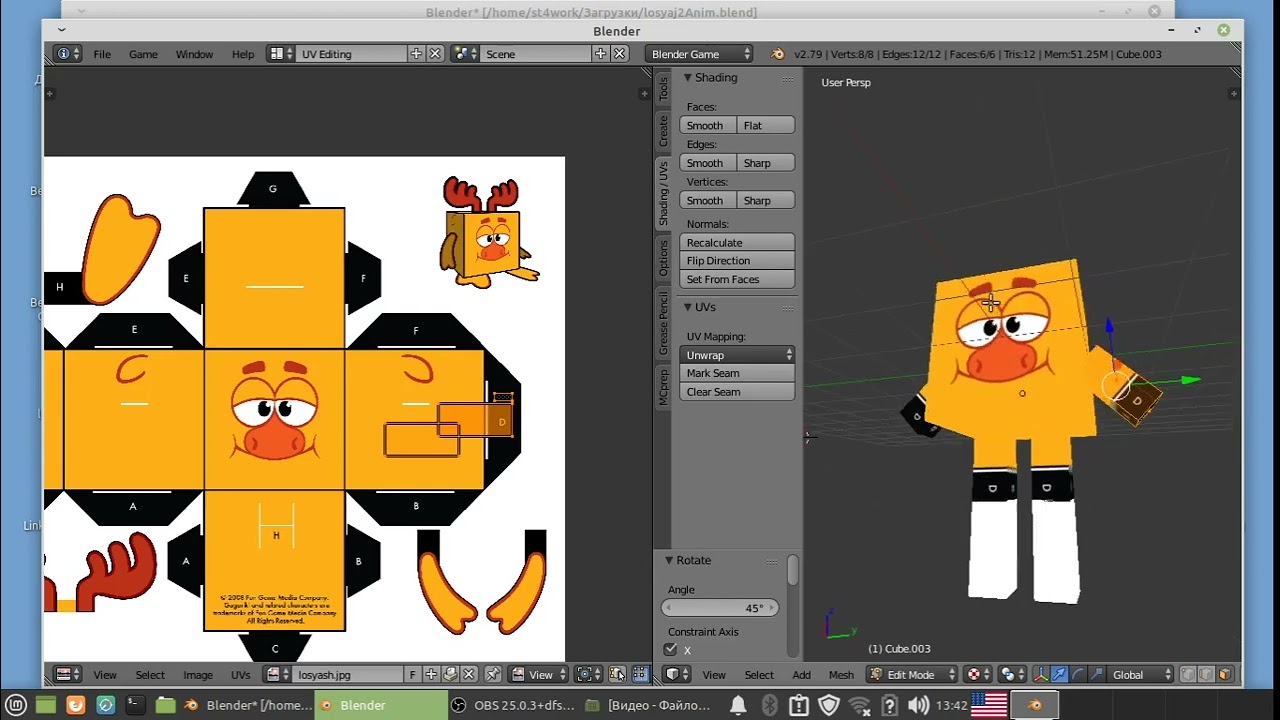This screenshot has height=720, width=1280.
Task: Open an image file from disk
Action: [450, 675]
